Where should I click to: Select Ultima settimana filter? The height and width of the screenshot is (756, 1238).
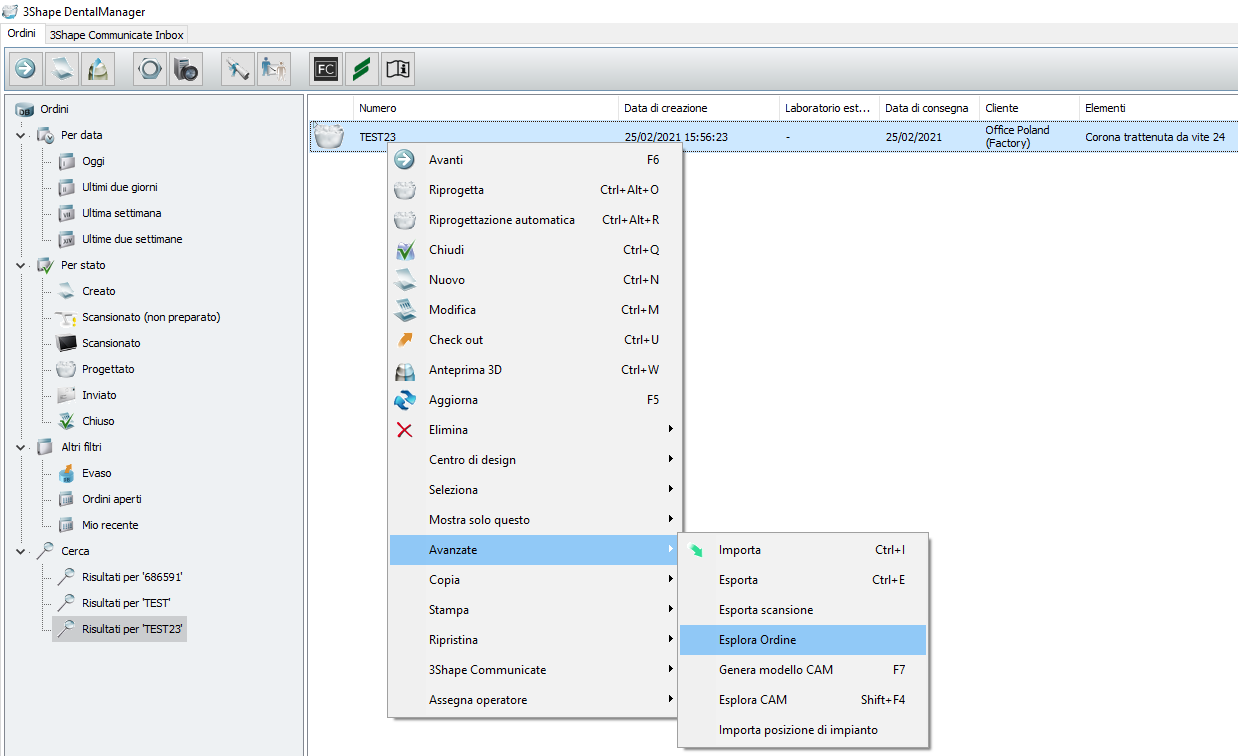point(121,213)
